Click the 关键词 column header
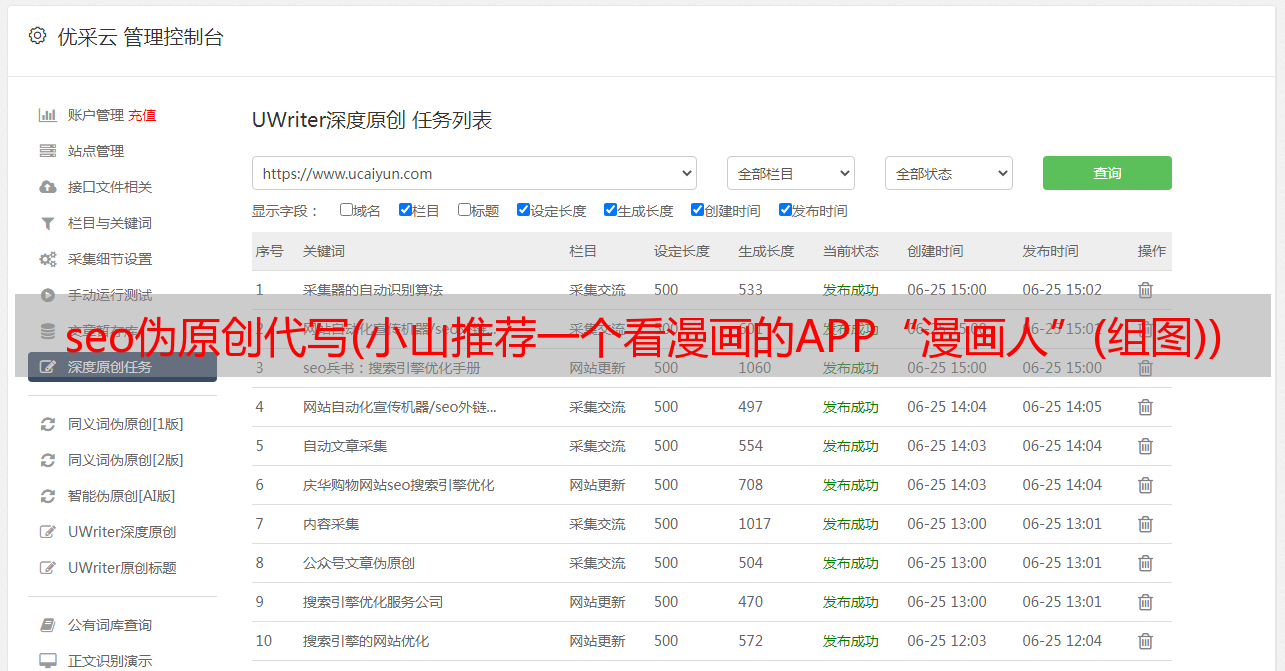 click(324, 251)
